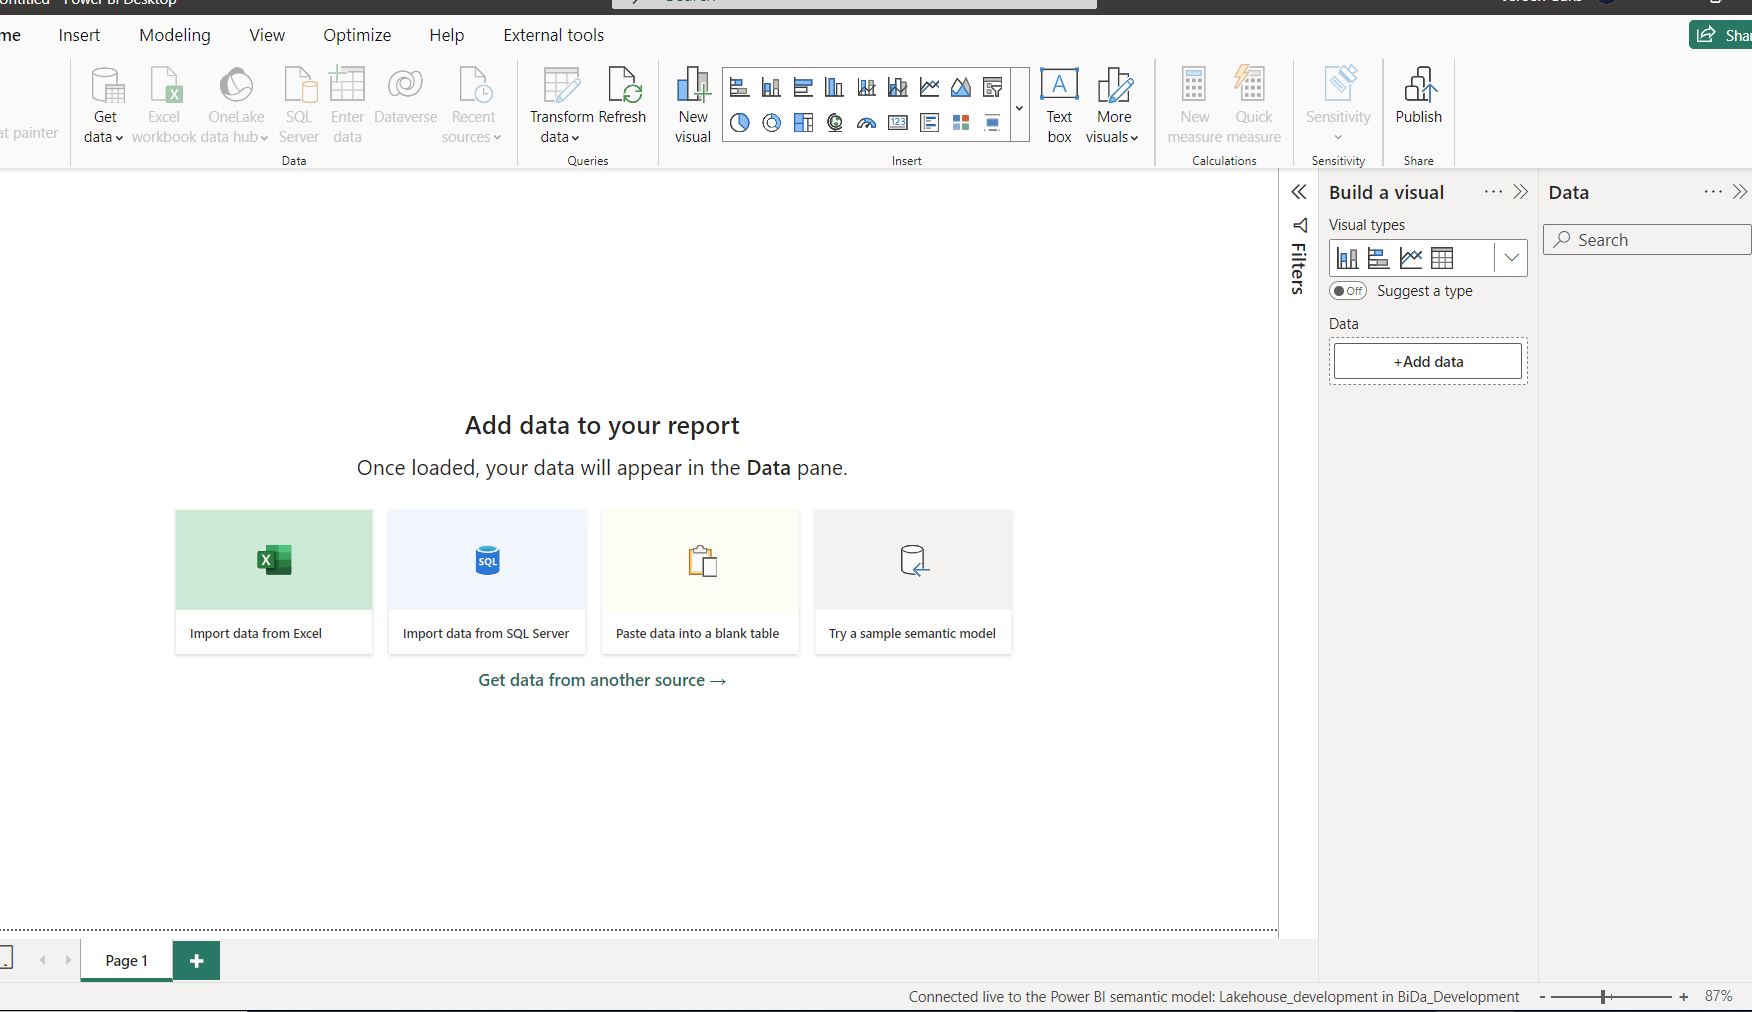The width and height of the screenshot is (1752, 1012).
Task: Insert a donut chart visual
Action: [771, 123]
